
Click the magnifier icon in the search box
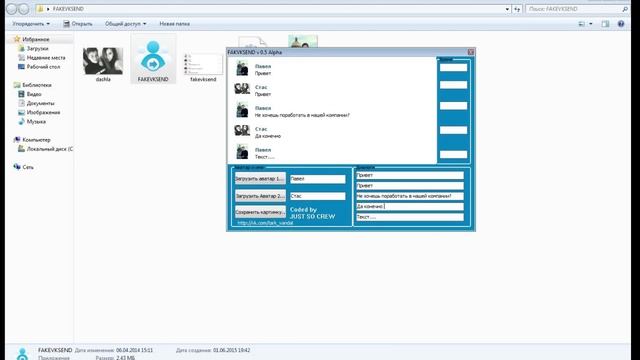pos(625,9)
